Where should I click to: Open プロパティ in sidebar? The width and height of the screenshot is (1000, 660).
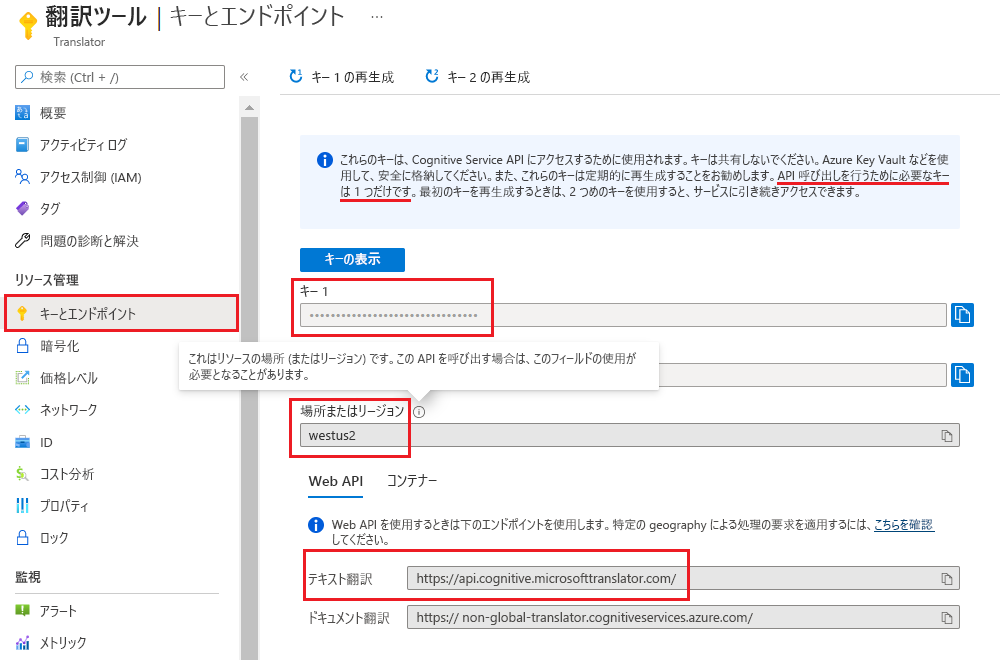(x=64, y=506)
